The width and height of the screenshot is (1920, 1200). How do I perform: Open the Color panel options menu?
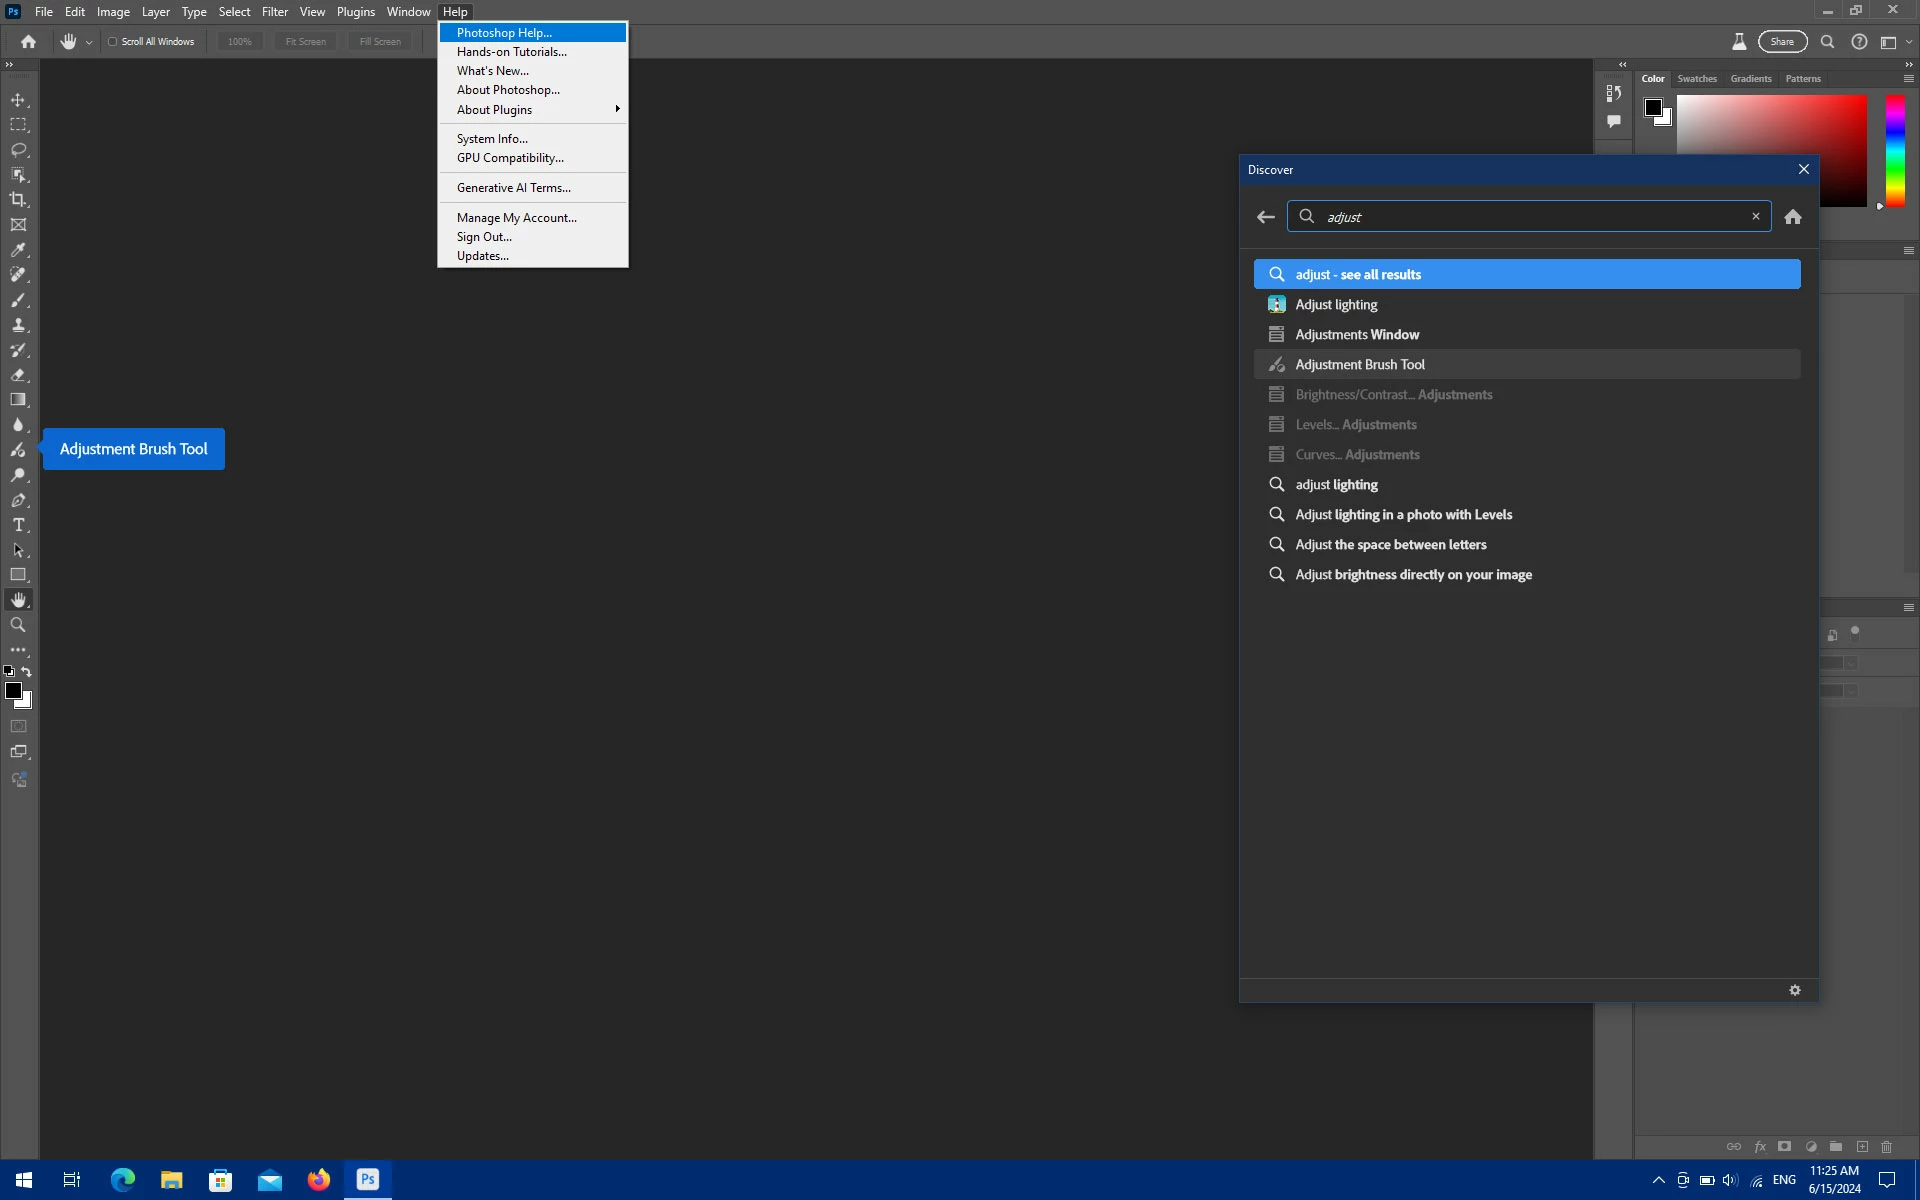point(1908,79)
